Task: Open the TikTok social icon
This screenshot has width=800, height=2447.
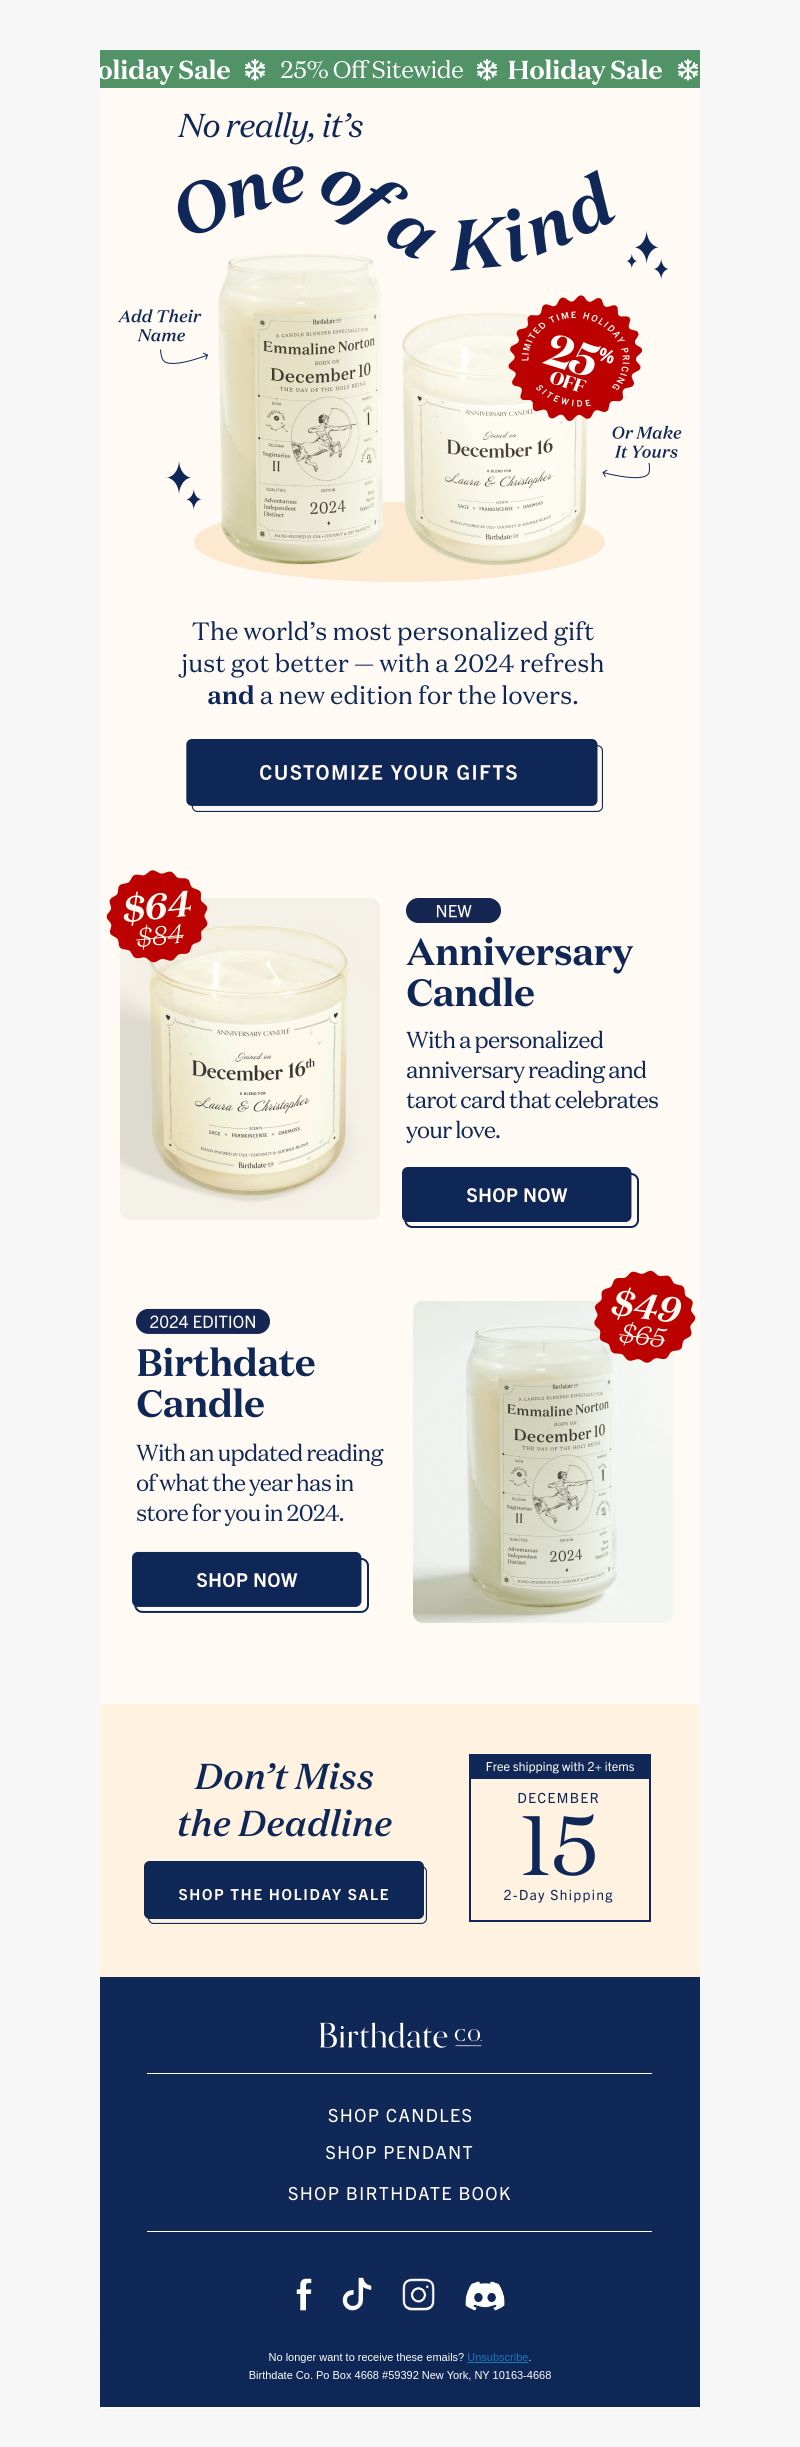Action: point(357,2294)
